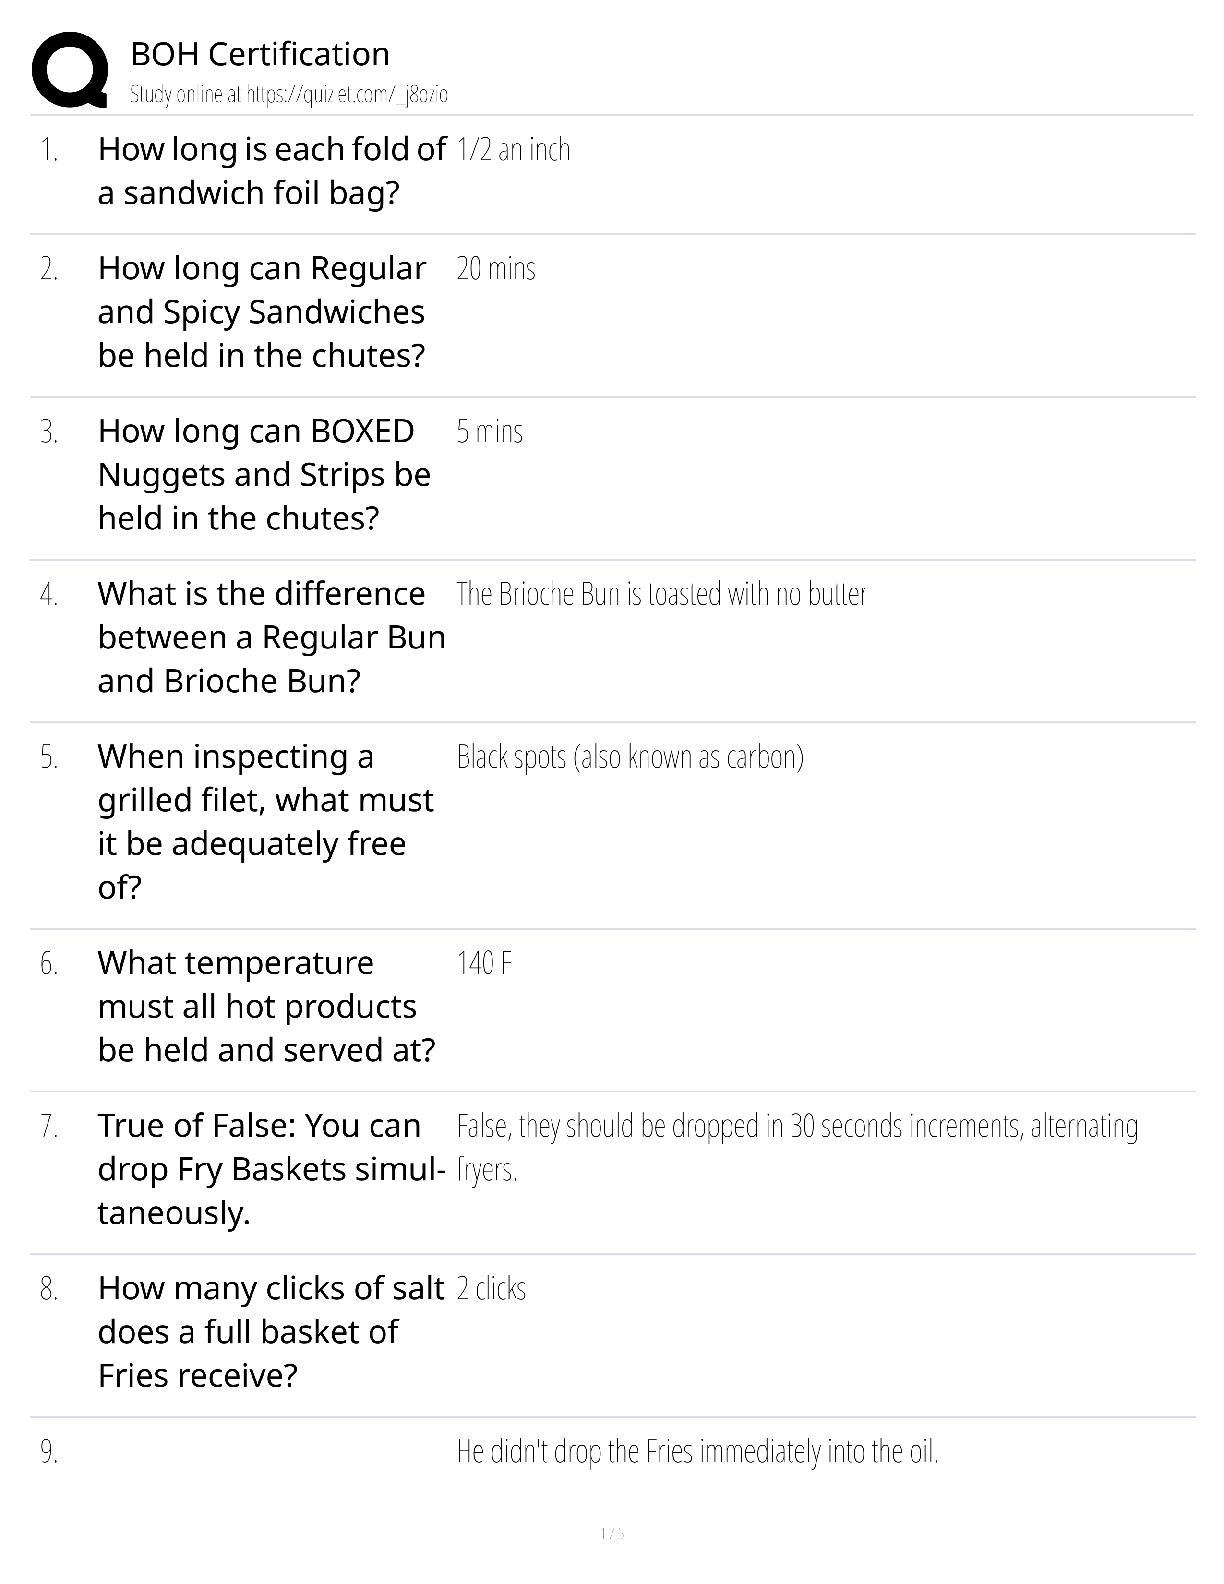The image size is (1224, 1584).
Task: Click the answer '1/2 an inch'
Action: coord(513,150)
